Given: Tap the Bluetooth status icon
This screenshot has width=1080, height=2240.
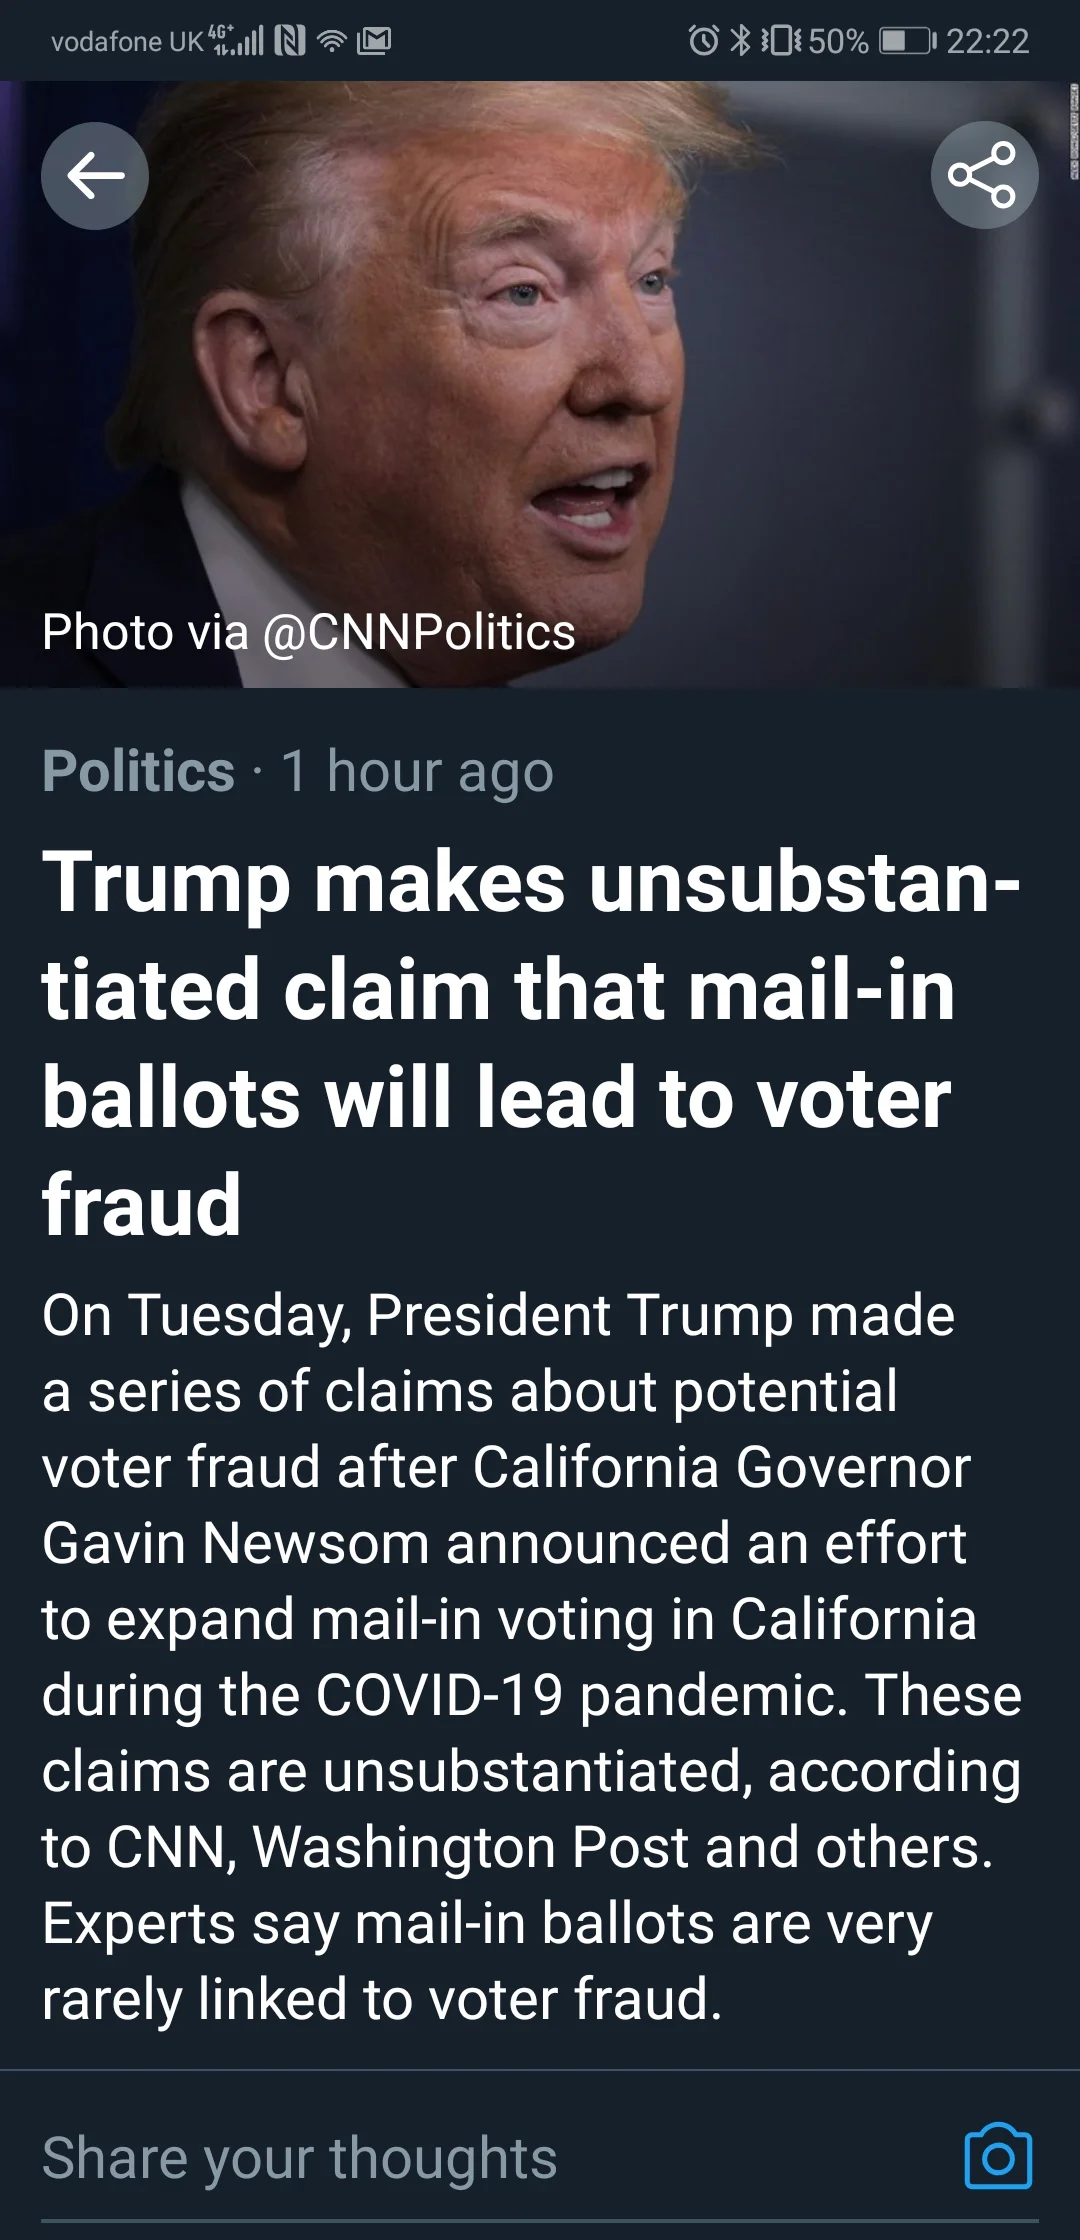Looking at the screenshot, I should coord(740,41).
